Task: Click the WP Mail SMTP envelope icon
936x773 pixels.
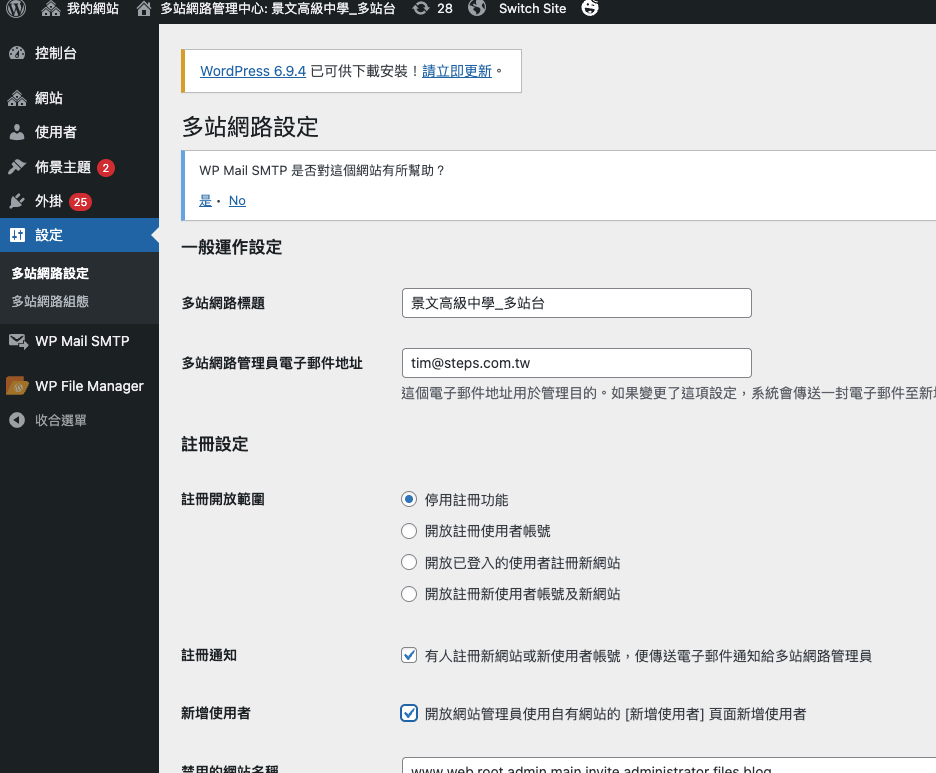Action: [19, 341]
